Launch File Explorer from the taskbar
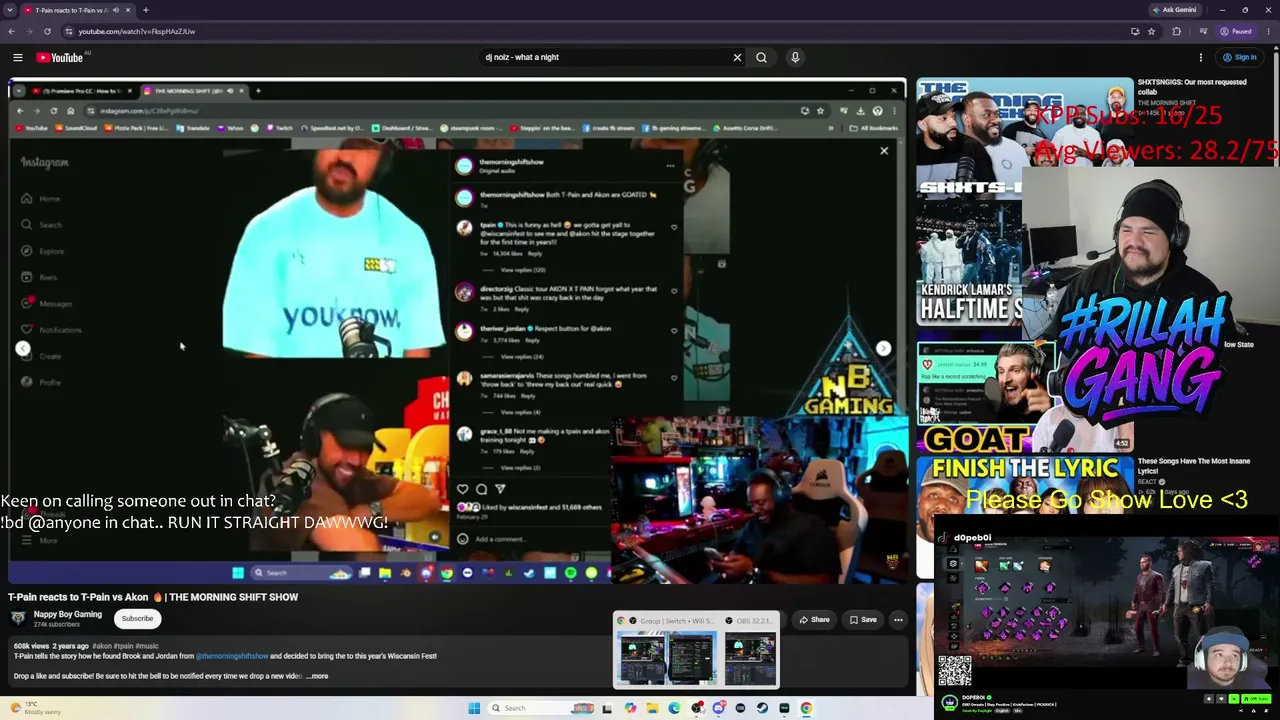The height and width of the screenshot is (720, 1280). point(652,708)
